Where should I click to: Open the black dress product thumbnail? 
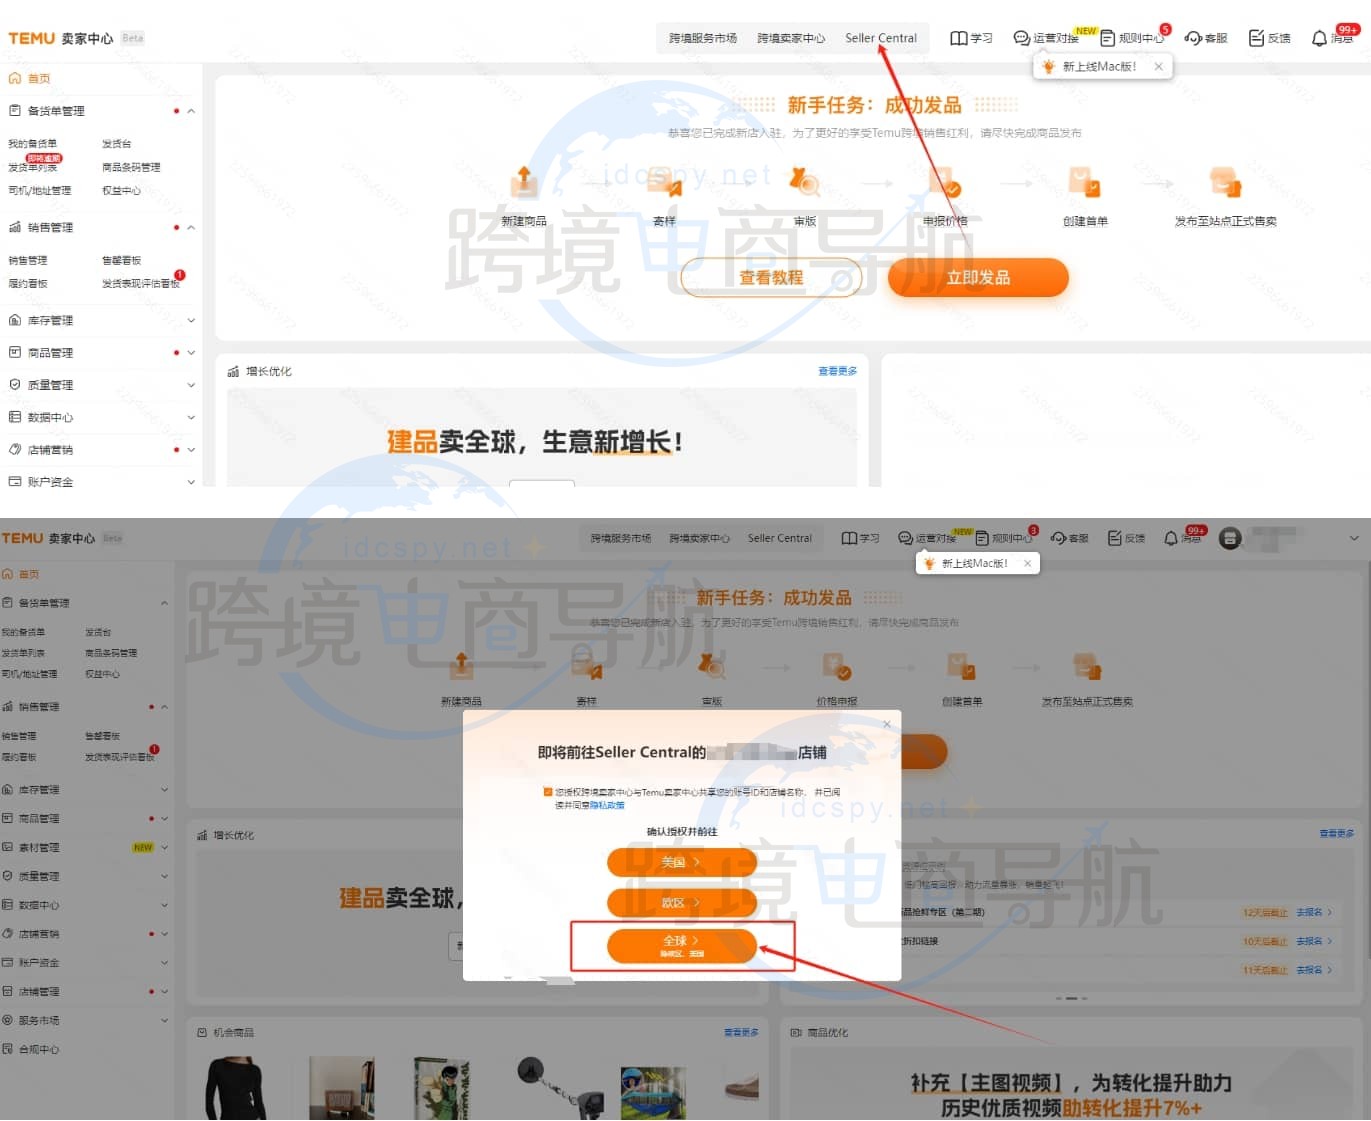(235, 1088)
